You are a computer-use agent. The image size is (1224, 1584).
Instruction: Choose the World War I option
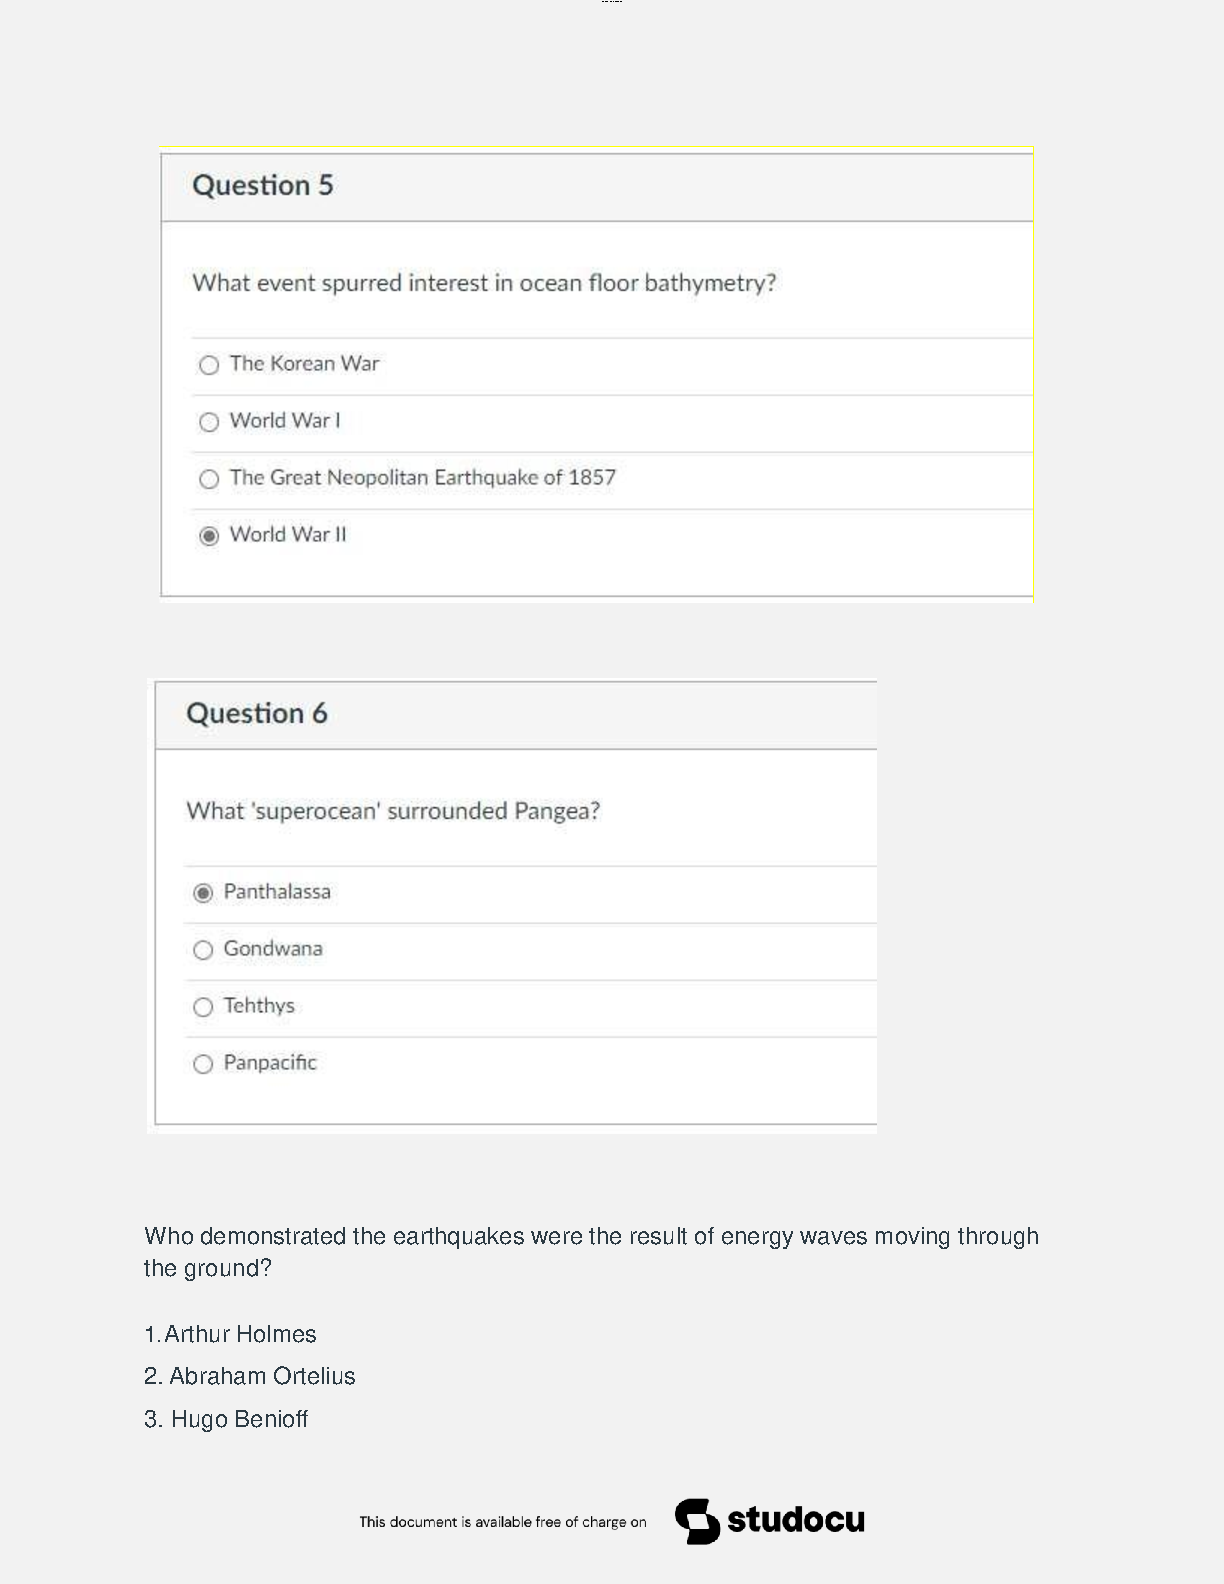click(x=209, y=422)
